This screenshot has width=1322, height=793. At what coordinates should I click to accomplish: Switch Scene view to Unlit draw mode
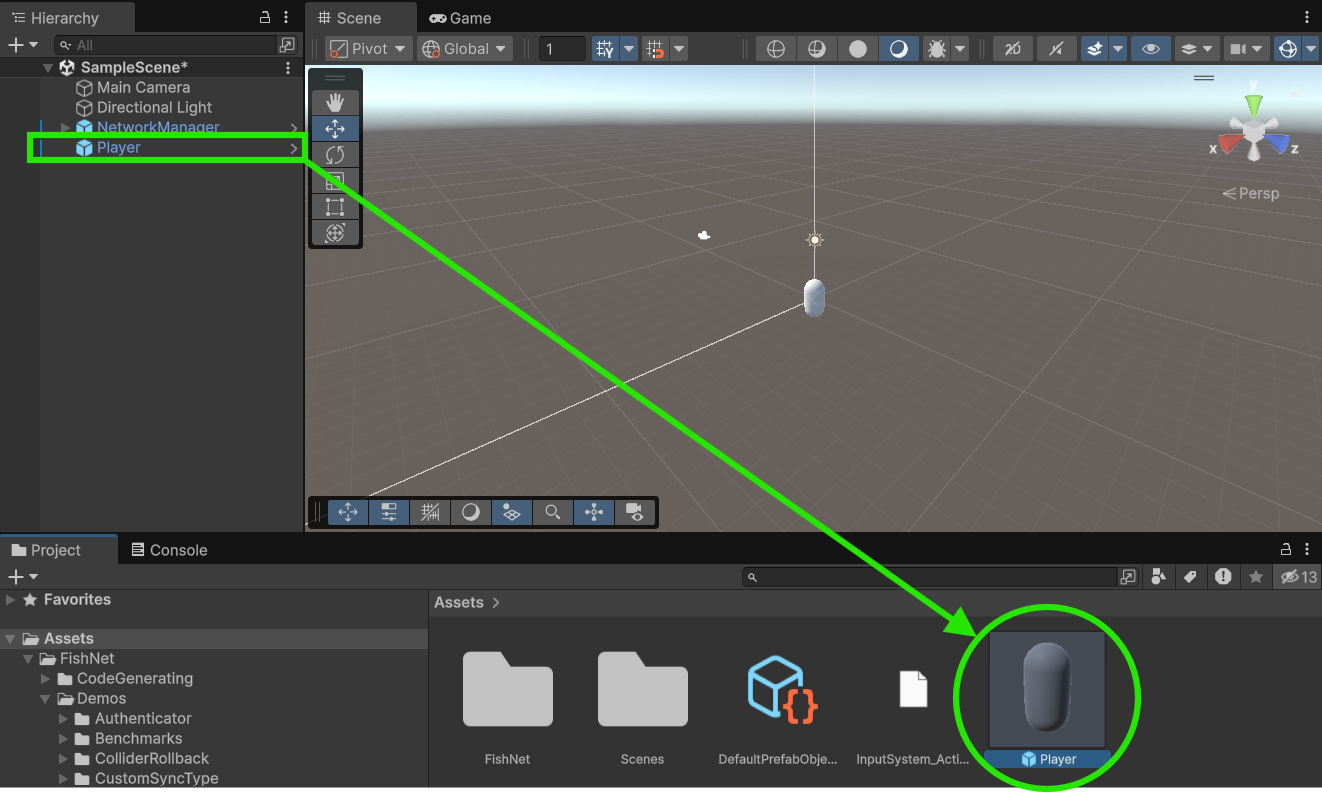pyautogui.click(x=858, y=49)
